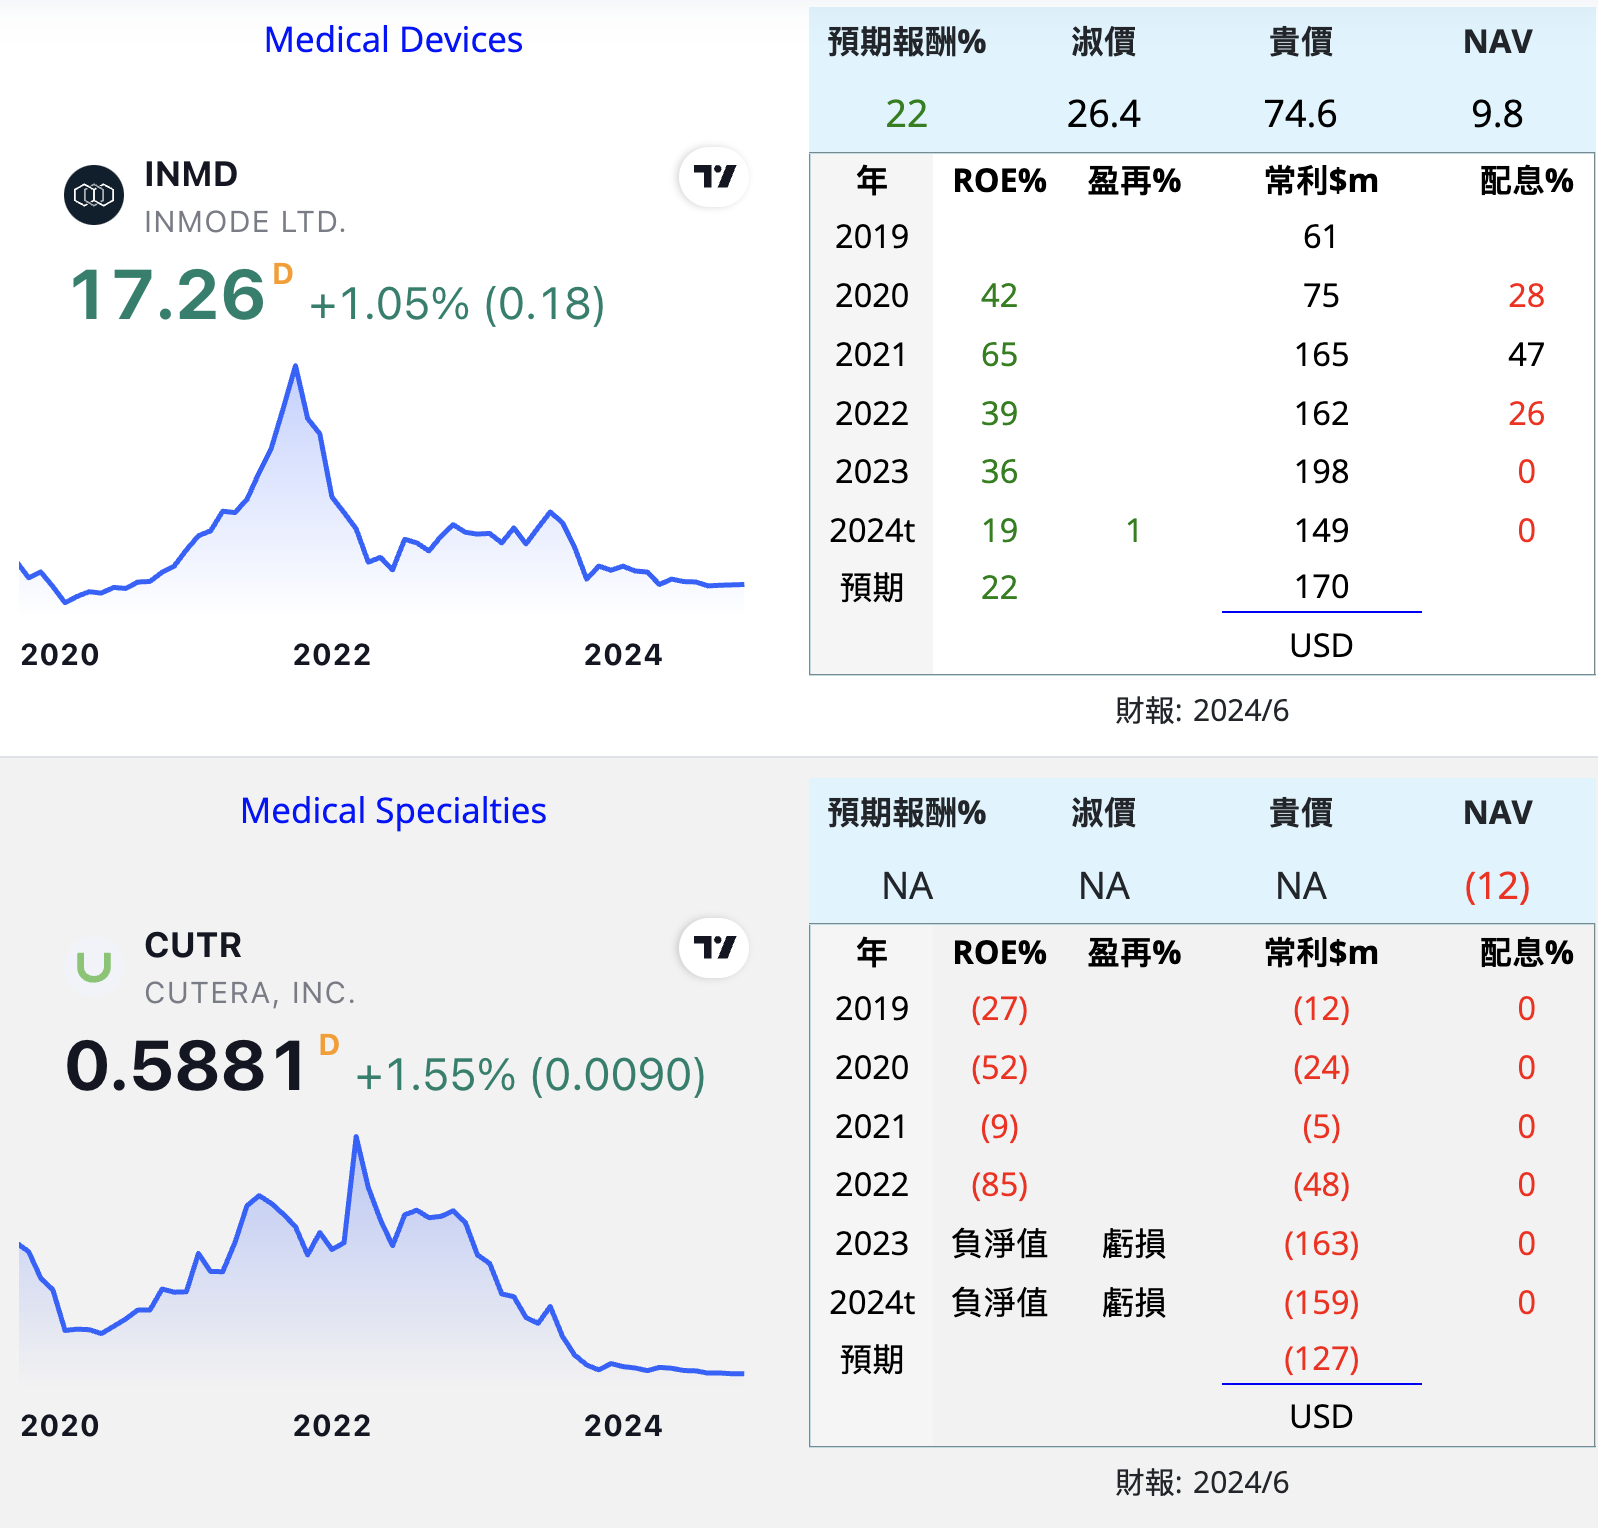Click the INMD NAV value 9.8

(1498, 114)
